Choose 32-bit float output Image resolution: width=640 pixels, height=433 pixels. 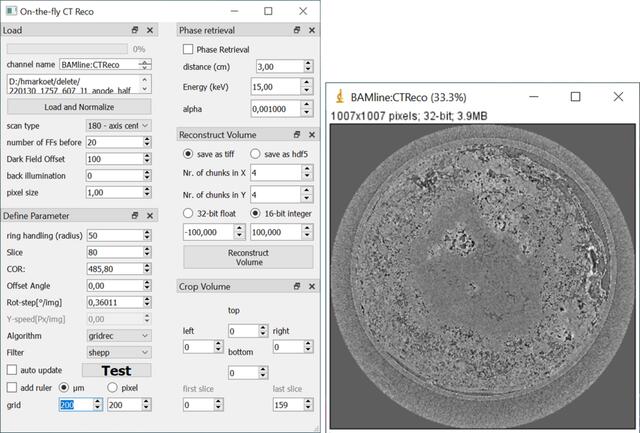tap(188, 213)
